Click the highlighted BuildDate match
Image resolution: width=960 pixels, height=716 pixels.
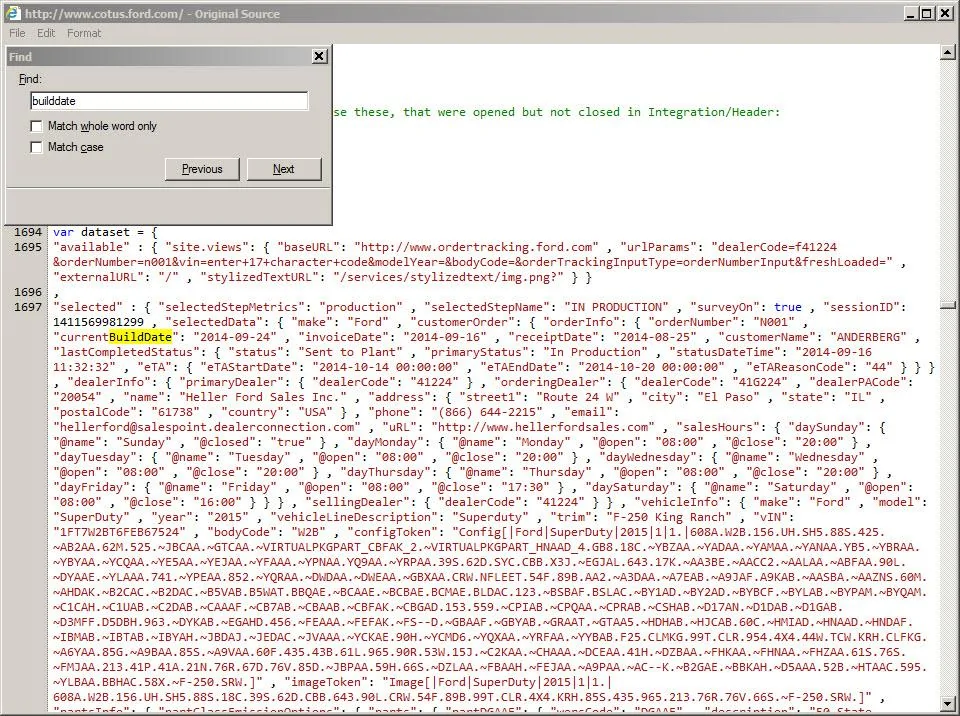pyautogui.click(x=140, y=337)
